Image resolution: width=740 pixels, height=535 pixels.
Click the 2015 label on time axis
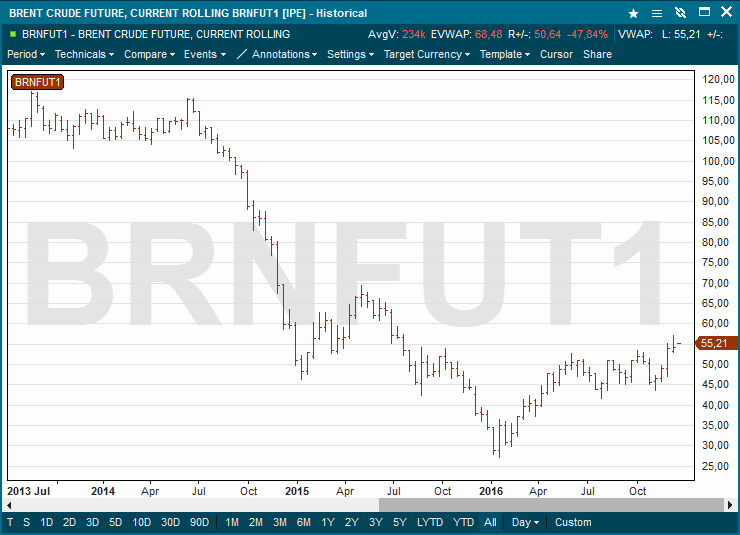tap(297, 491)
